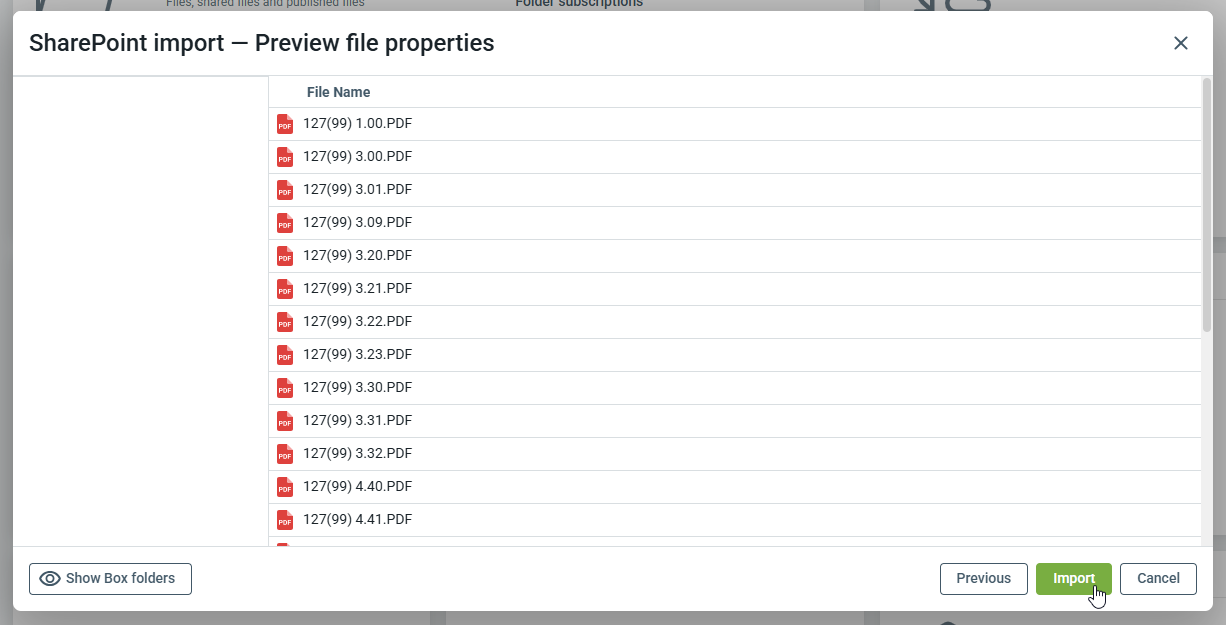
Task: Click the PDF icon for 127(99) 1.00.PDF
Action: point(285,124)
